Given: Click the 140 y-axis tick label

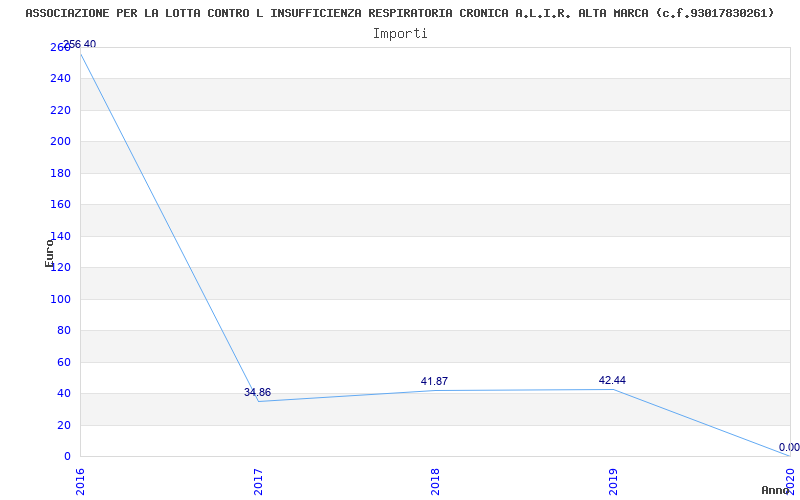Looking at the screenshot, I should coord(60,236).
